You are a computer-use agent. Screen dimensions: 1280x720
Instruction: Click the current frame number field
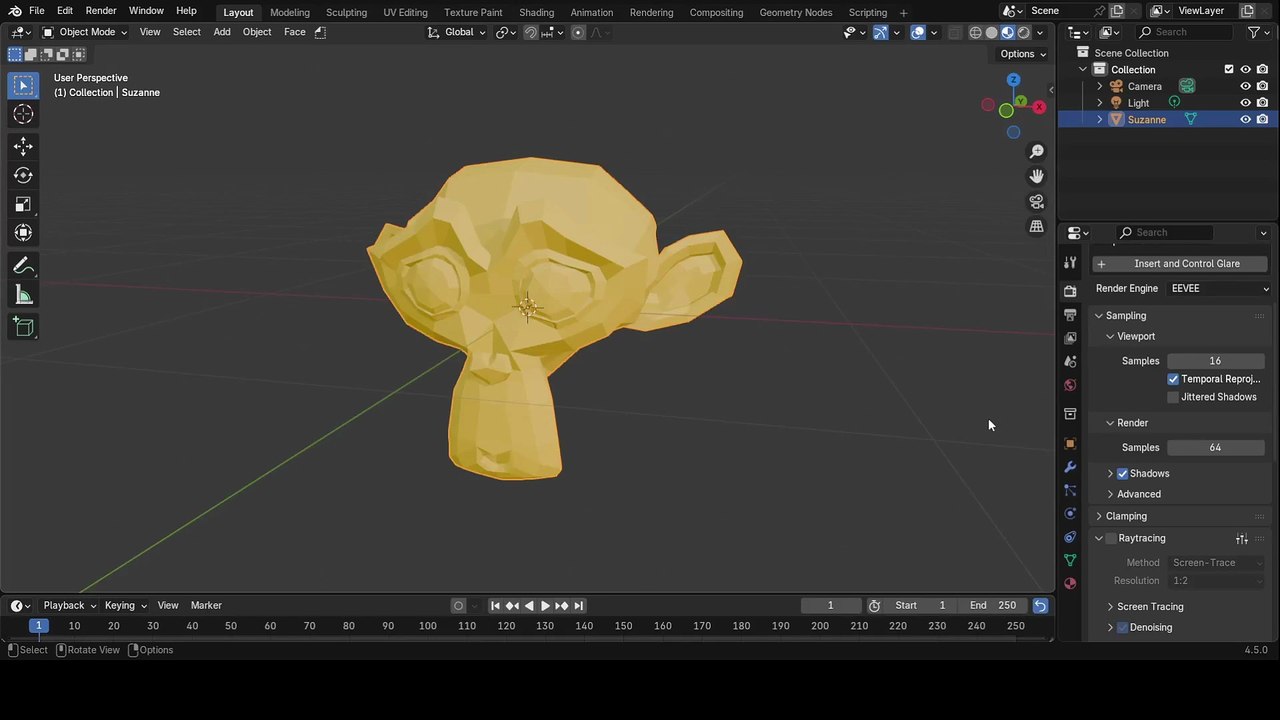coord(830,605)
